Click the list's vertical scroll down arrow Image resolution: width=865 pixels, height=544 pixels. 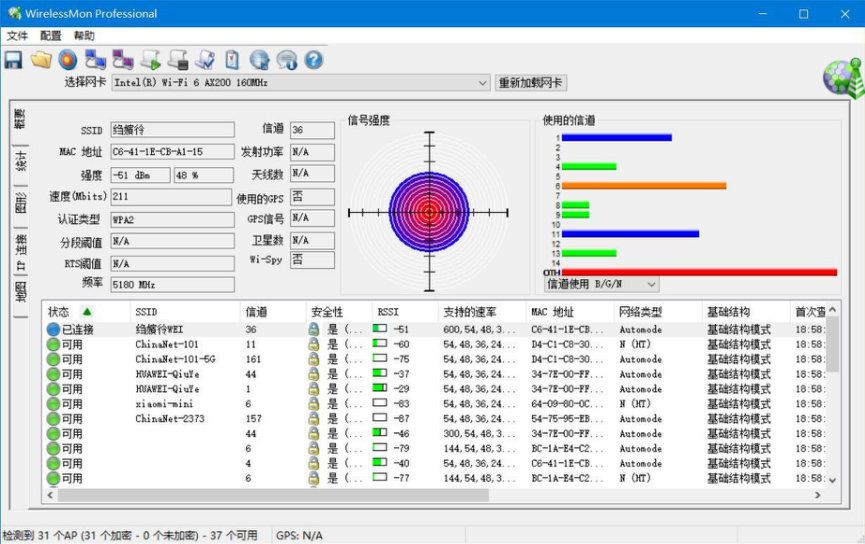832,481
